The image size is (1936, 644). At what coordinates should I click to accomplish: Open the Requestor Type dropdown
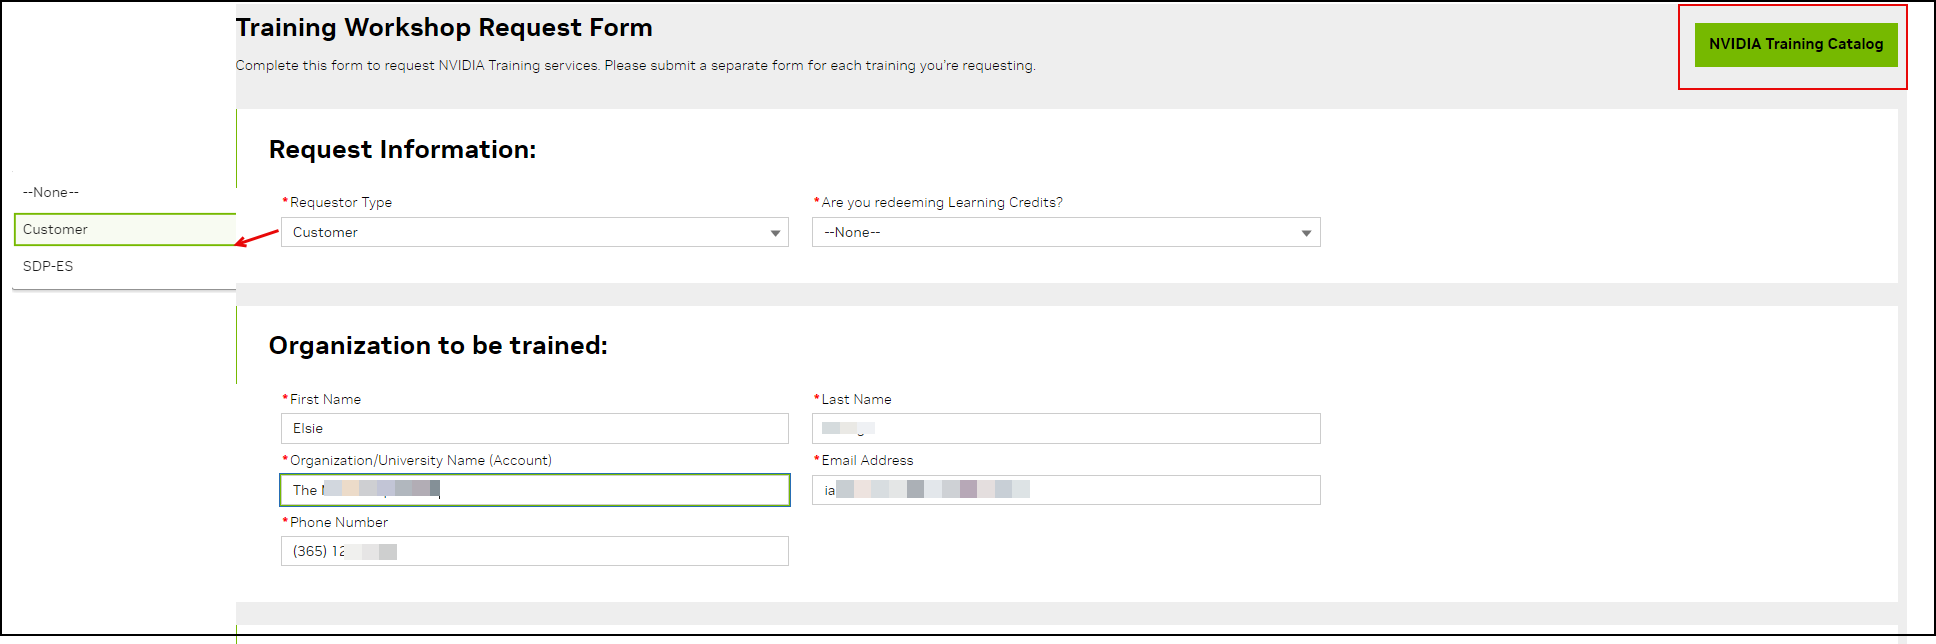(534, 232)
